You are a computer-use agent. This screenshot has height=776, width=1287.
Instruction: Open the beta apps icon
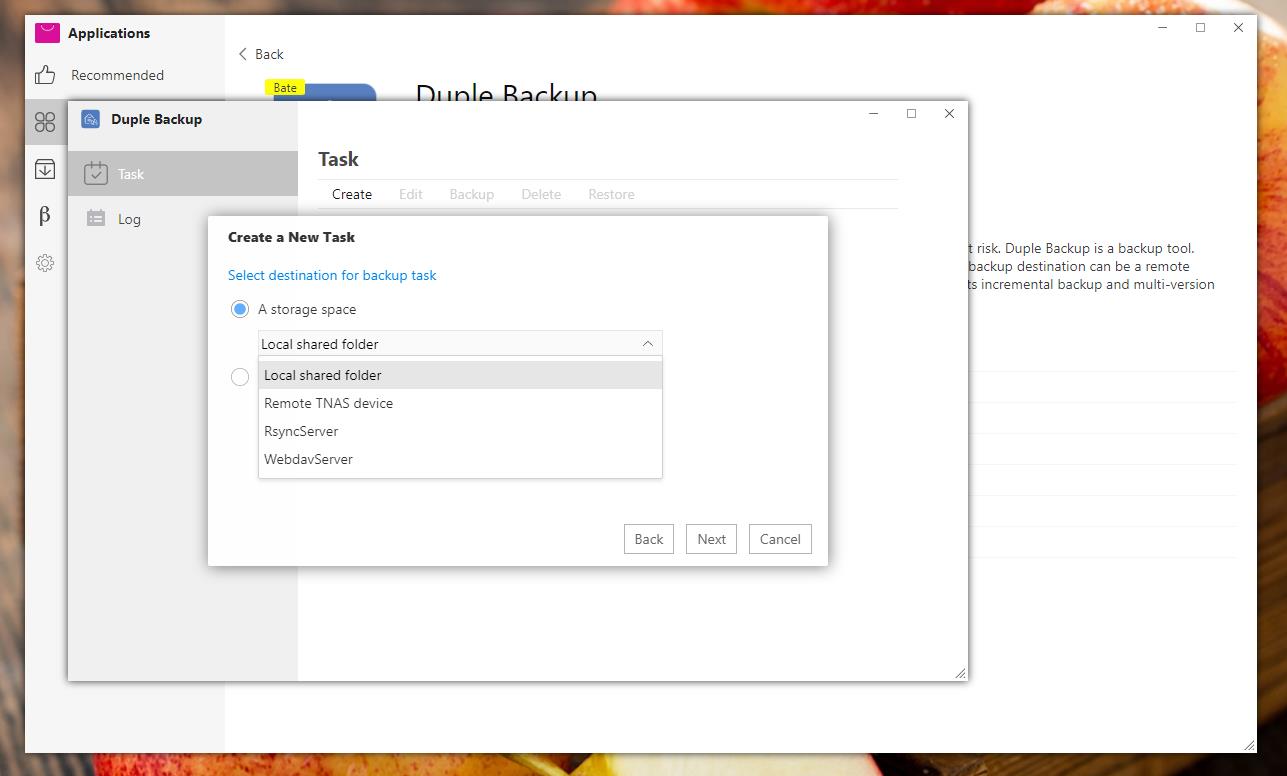click(x=45, y=216)
